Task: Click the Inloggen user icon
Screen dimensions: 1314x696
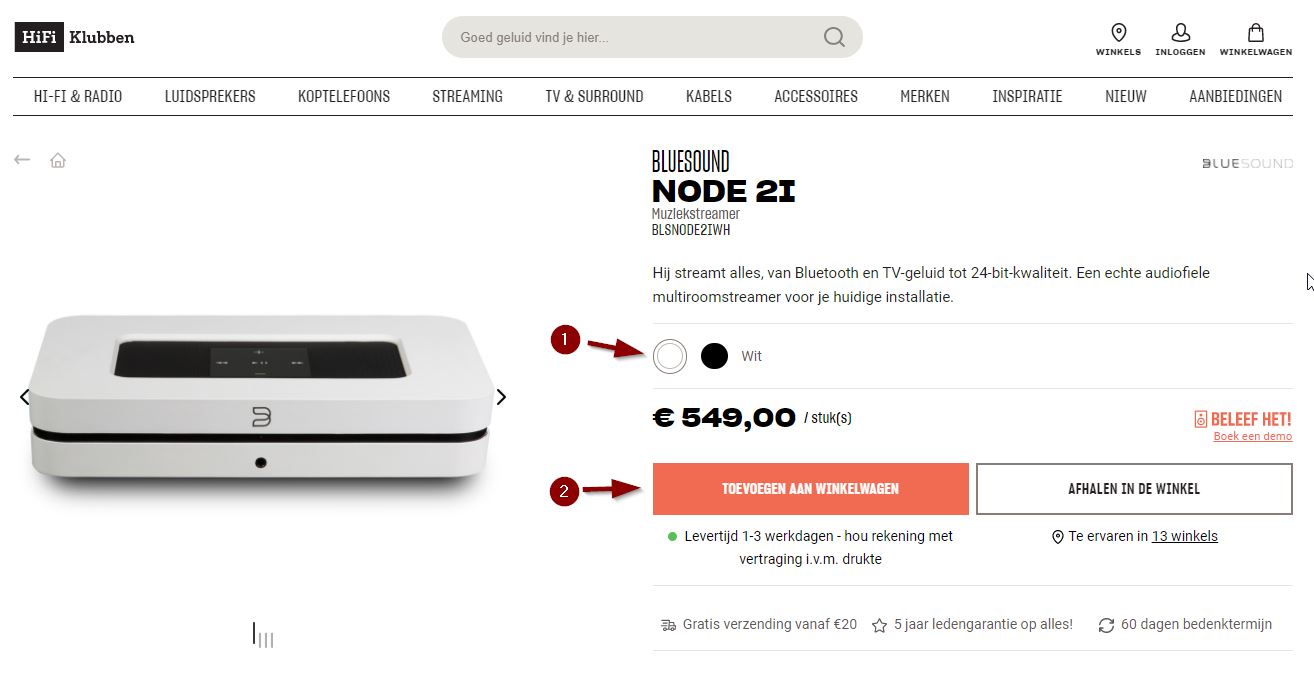Action: point(1180,32)
